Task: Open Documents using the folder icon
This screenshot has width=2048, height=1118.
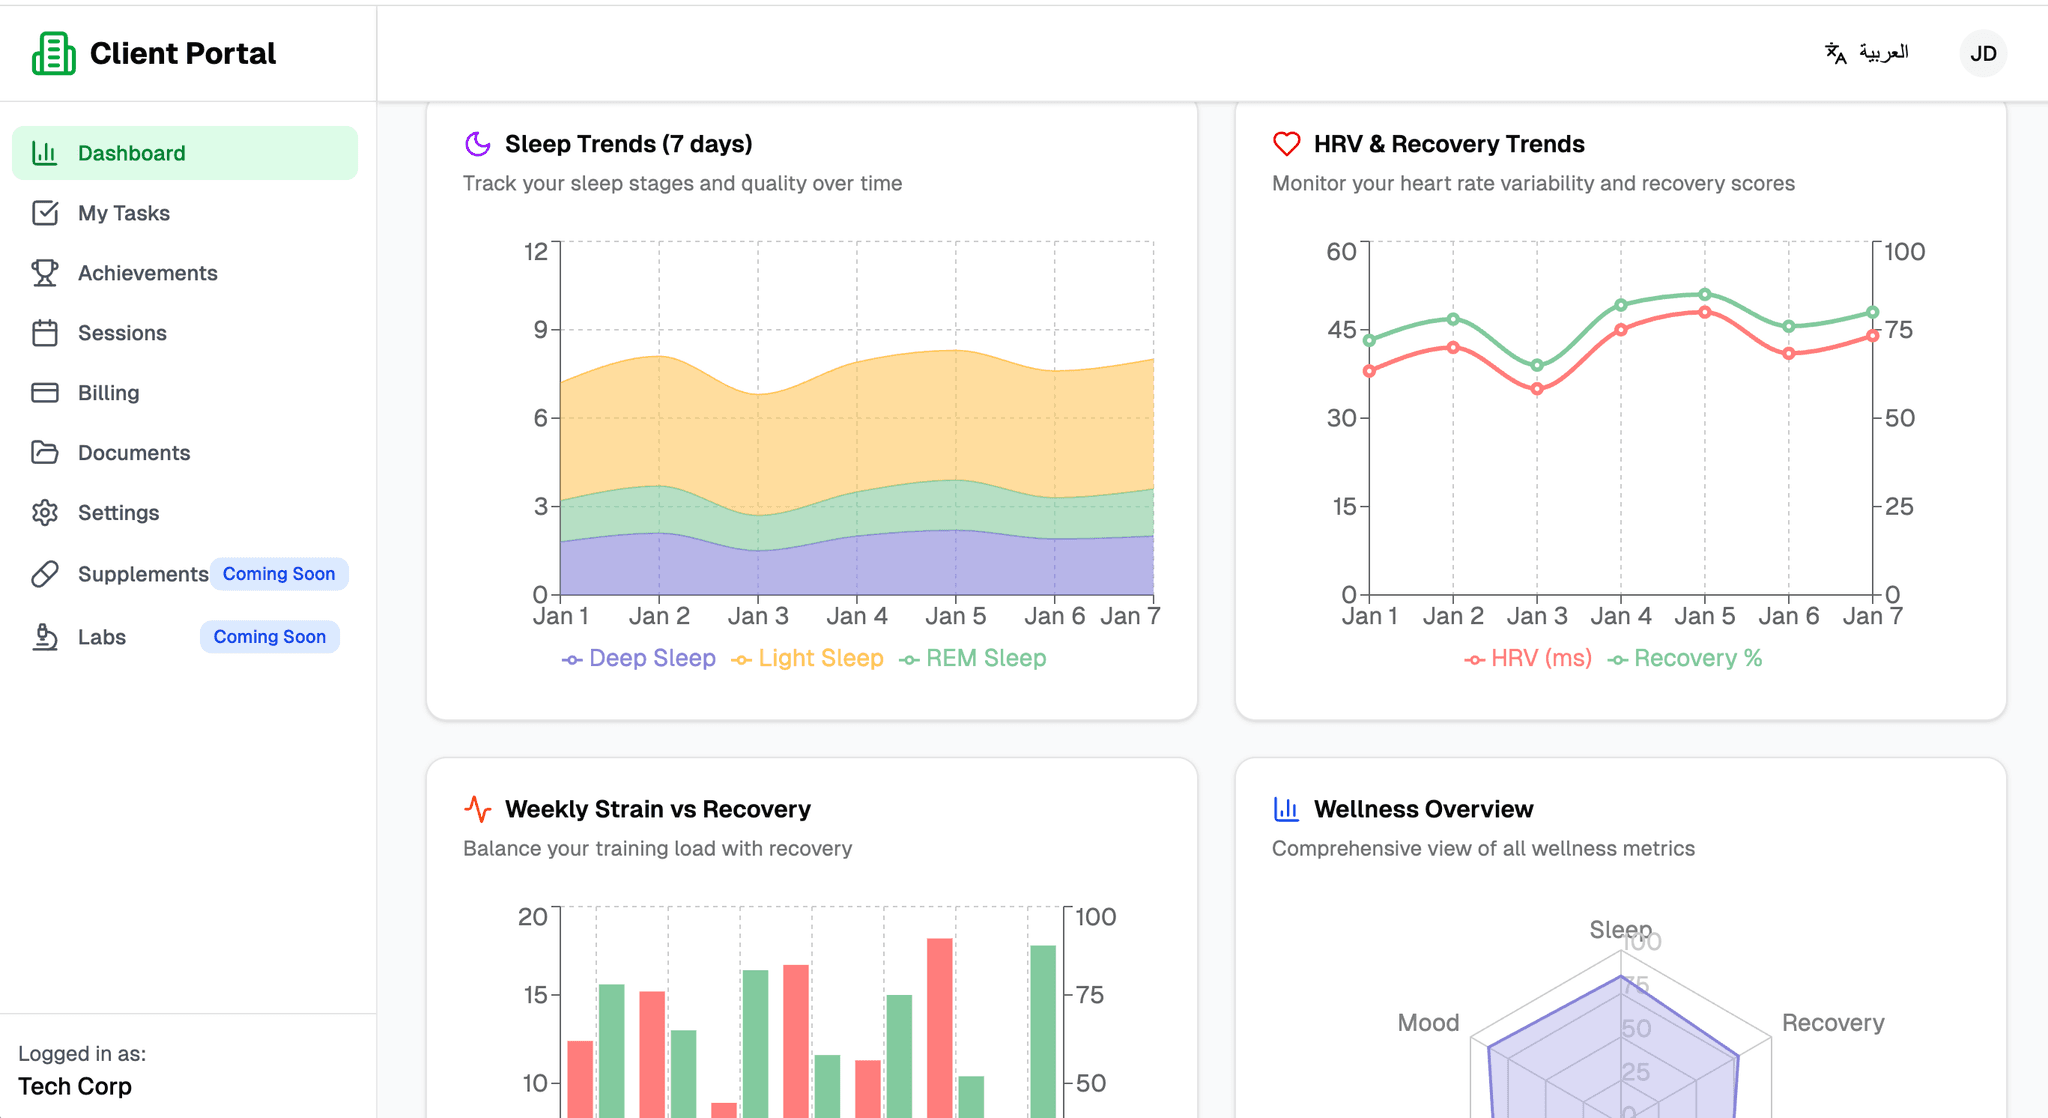Action: tap(45, 452)
